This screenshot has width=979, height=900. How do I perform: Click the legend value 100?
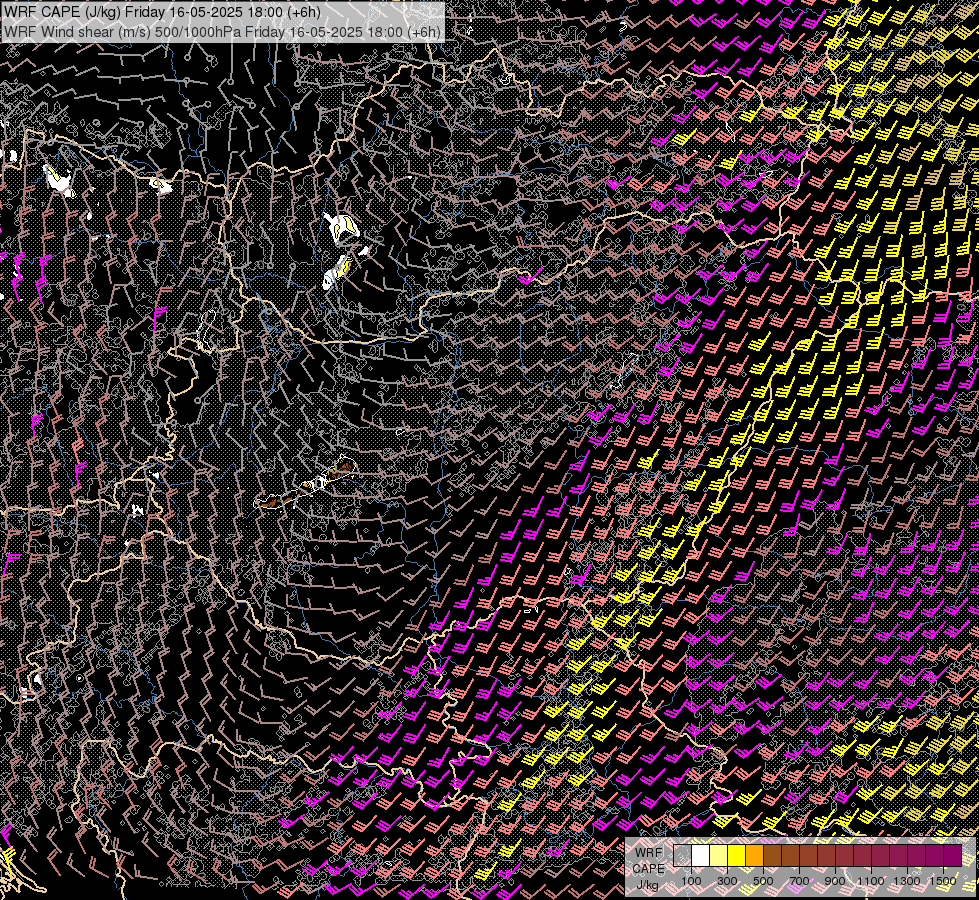[691, 881]
